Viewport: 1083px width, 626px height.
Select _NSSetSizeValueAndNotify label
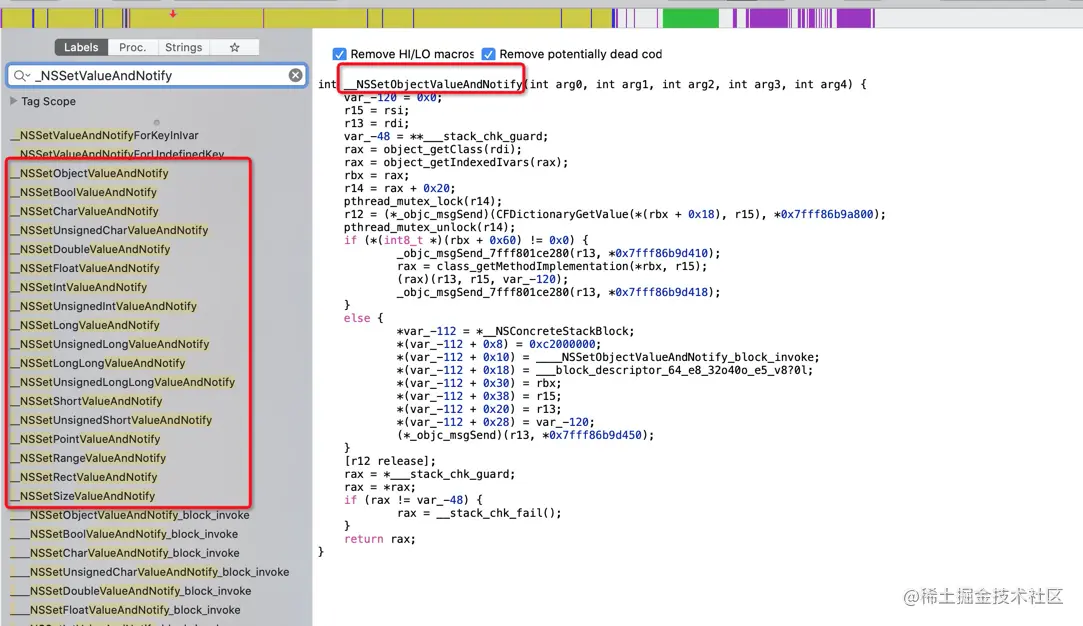[83, 496]
